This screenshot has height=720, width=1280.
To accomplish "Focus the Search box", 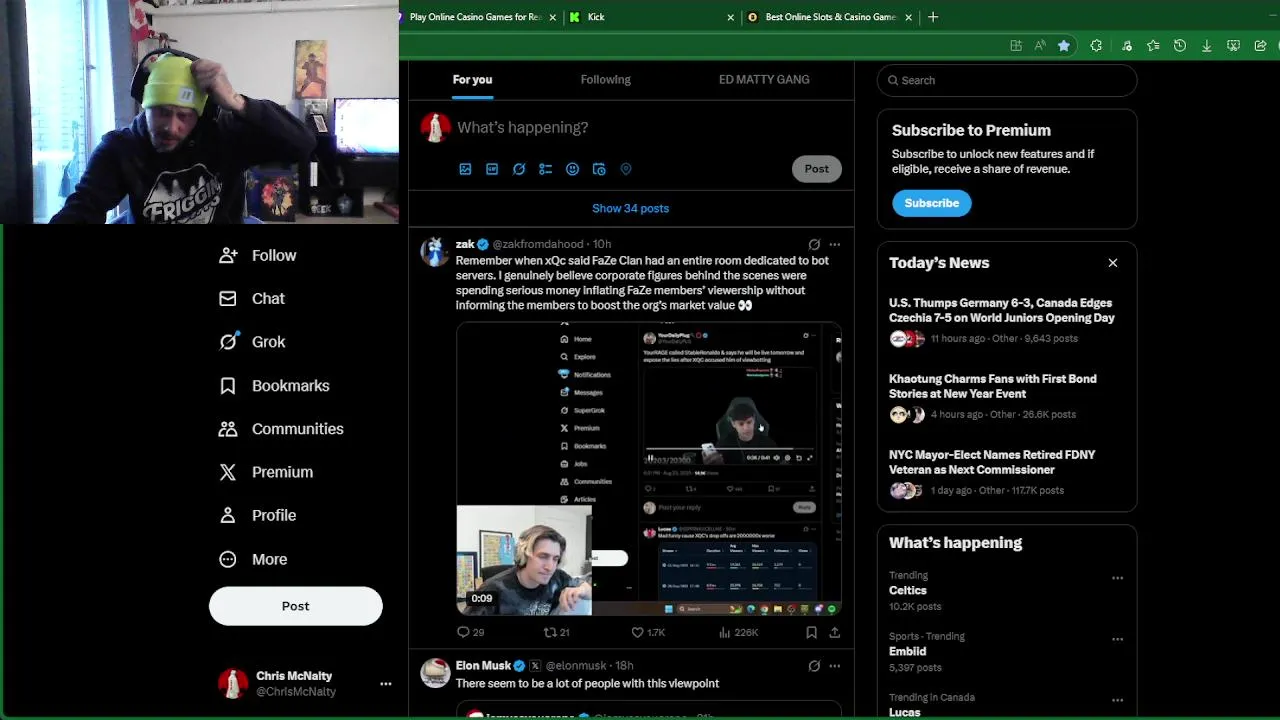I will [x=1007, y=80].
